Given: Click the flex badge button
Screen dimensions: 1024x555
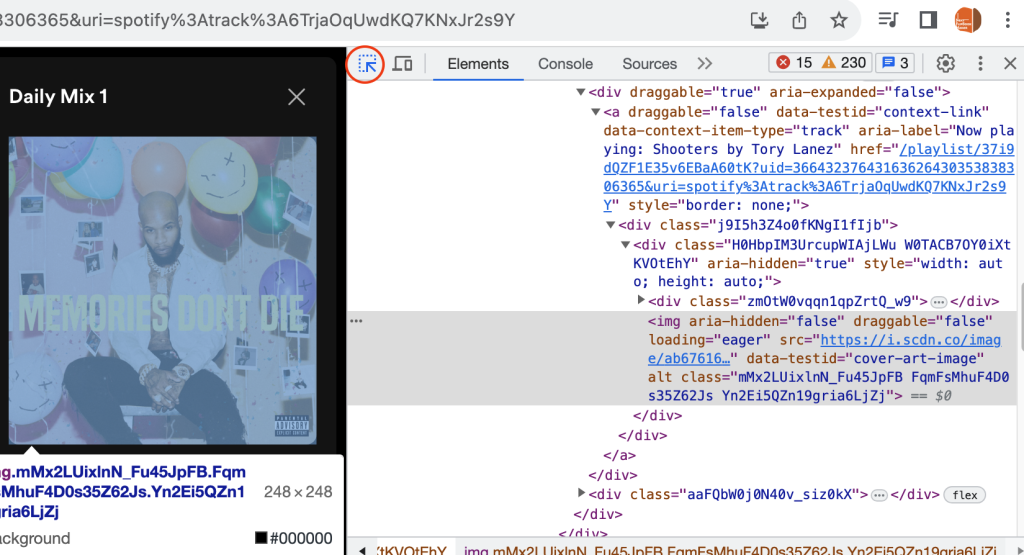Looking at the screenshot, I should [x=964, y=495].
